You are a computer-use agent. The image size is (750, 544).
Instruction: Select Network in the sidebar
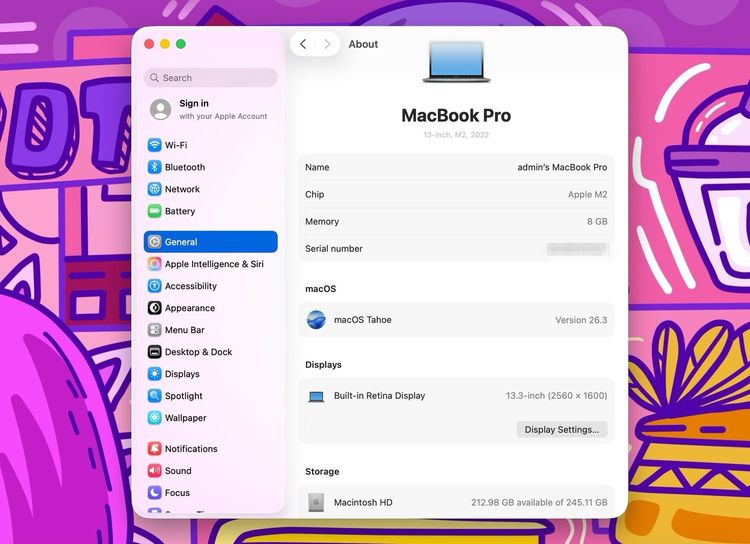[210, 189]
